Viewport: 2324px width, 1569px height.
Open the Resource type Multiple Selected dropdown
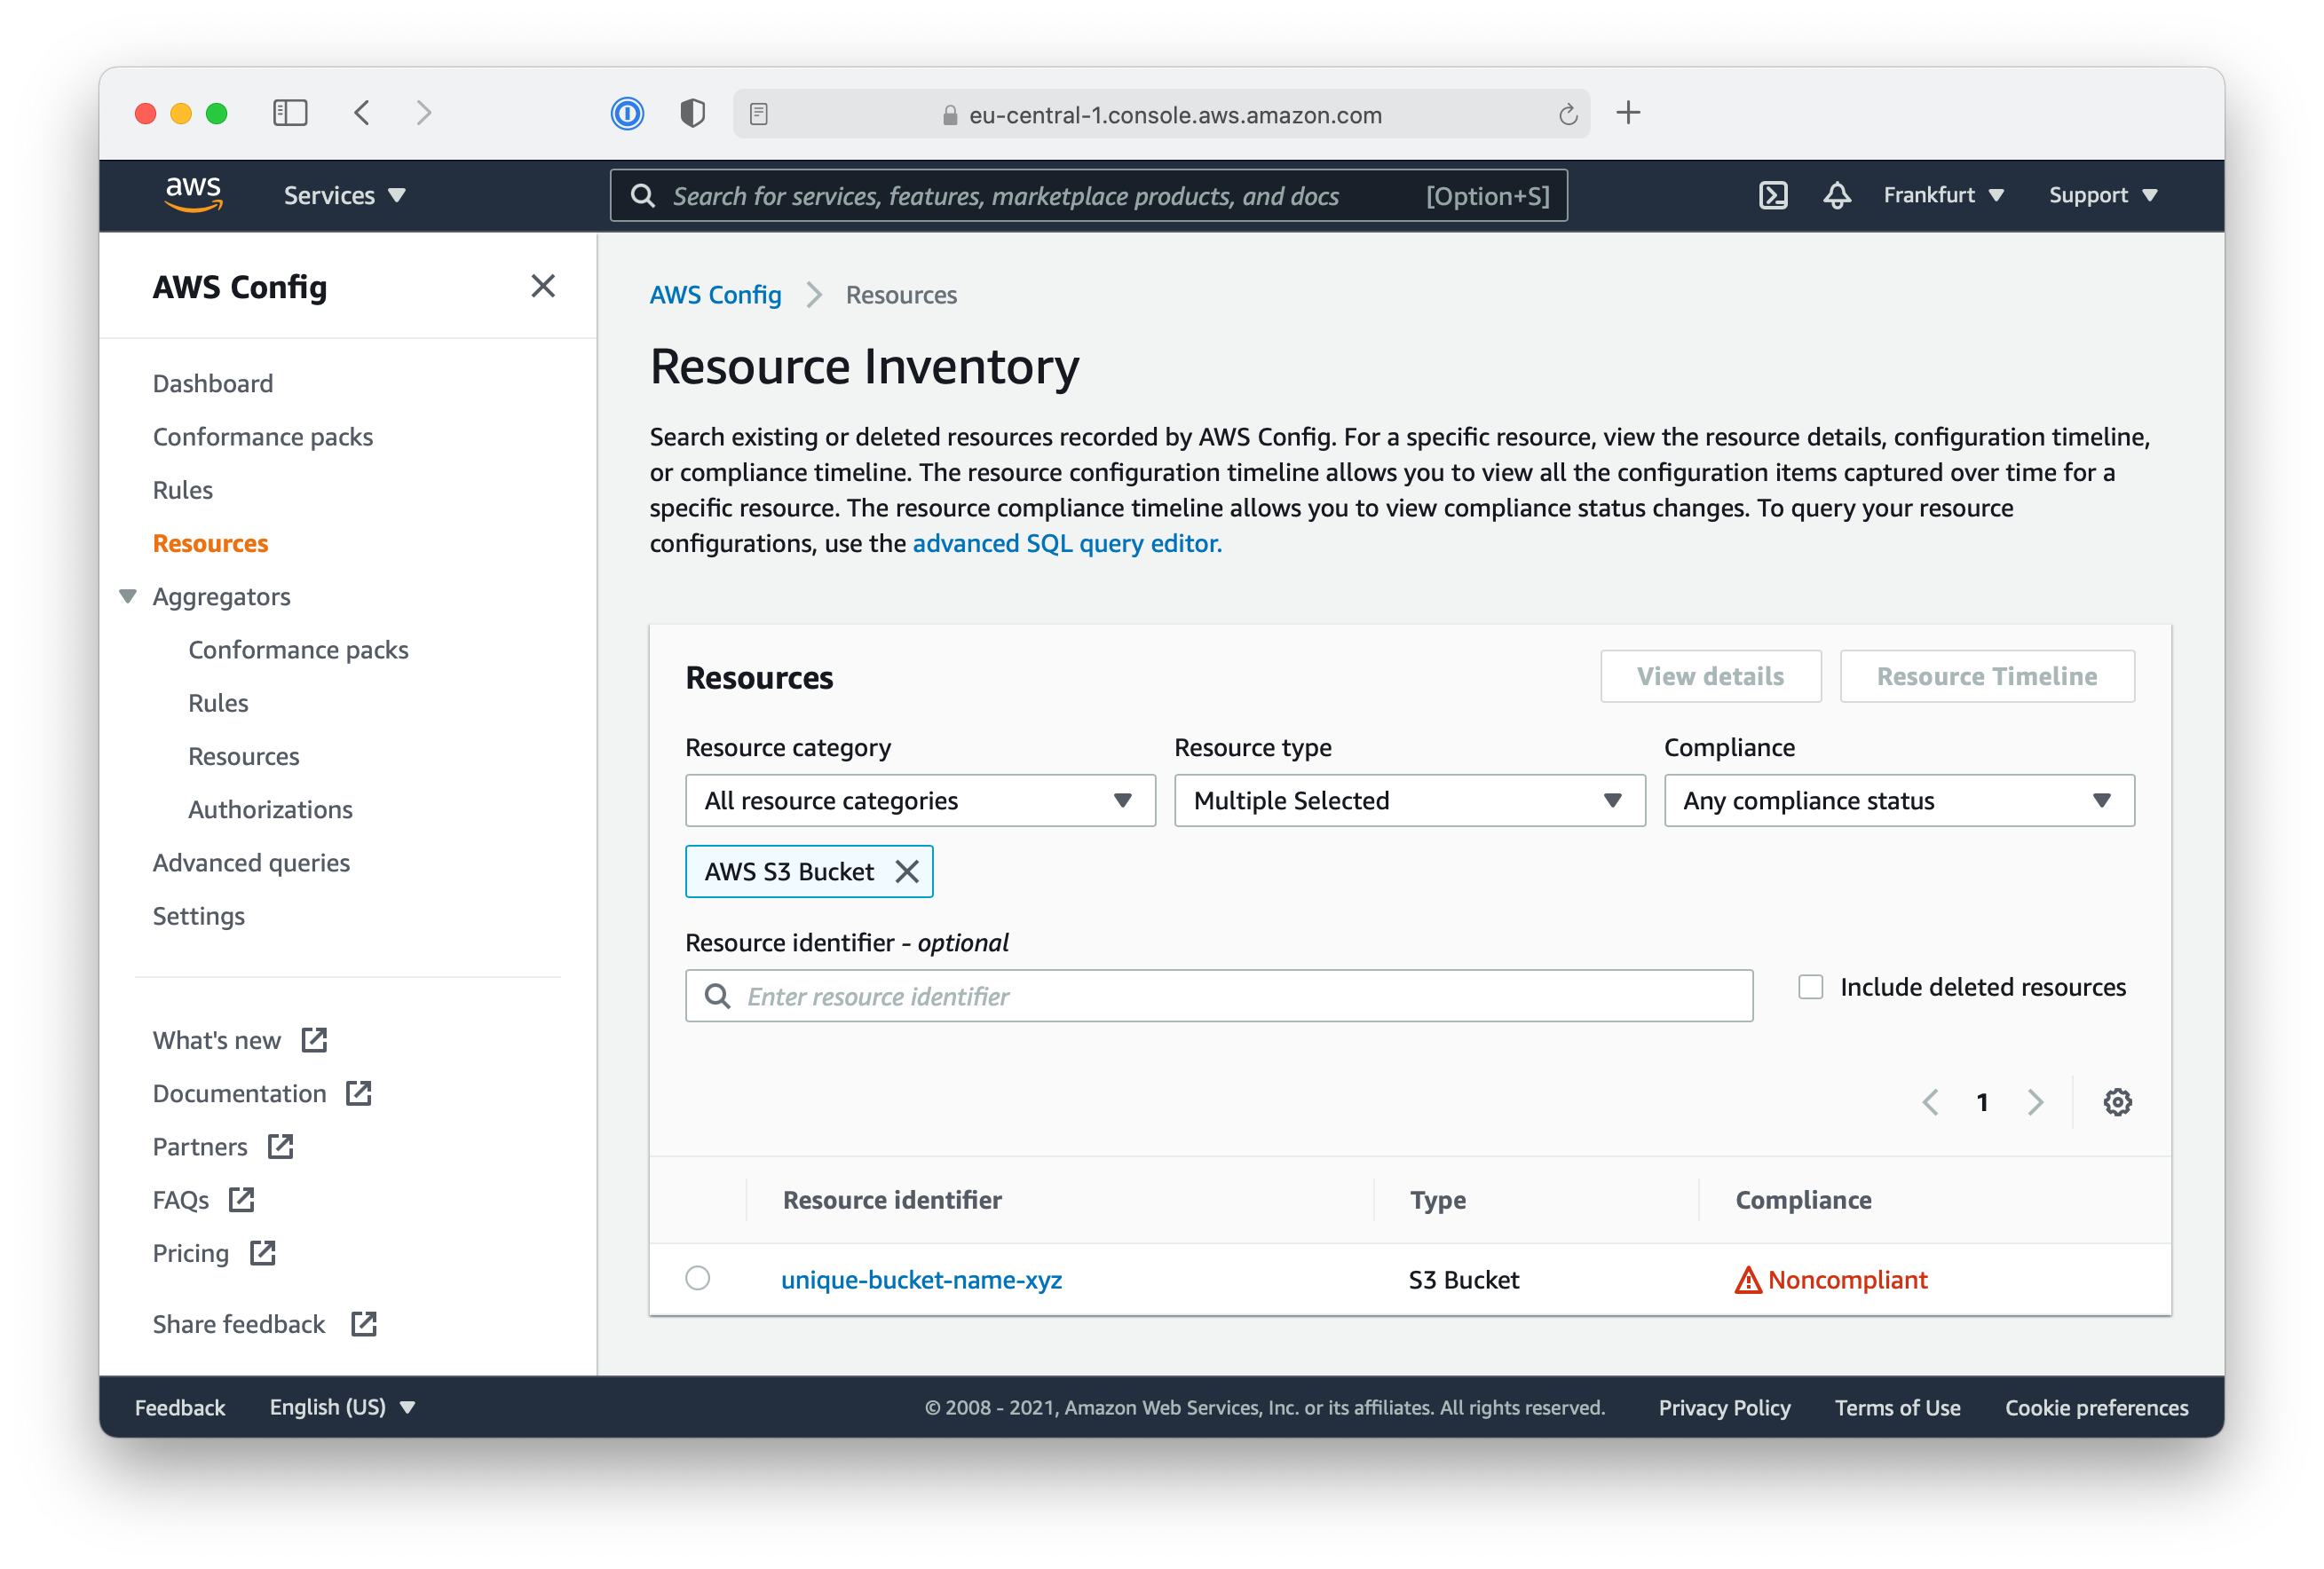pyautogui.click(x=1408, y=800)
